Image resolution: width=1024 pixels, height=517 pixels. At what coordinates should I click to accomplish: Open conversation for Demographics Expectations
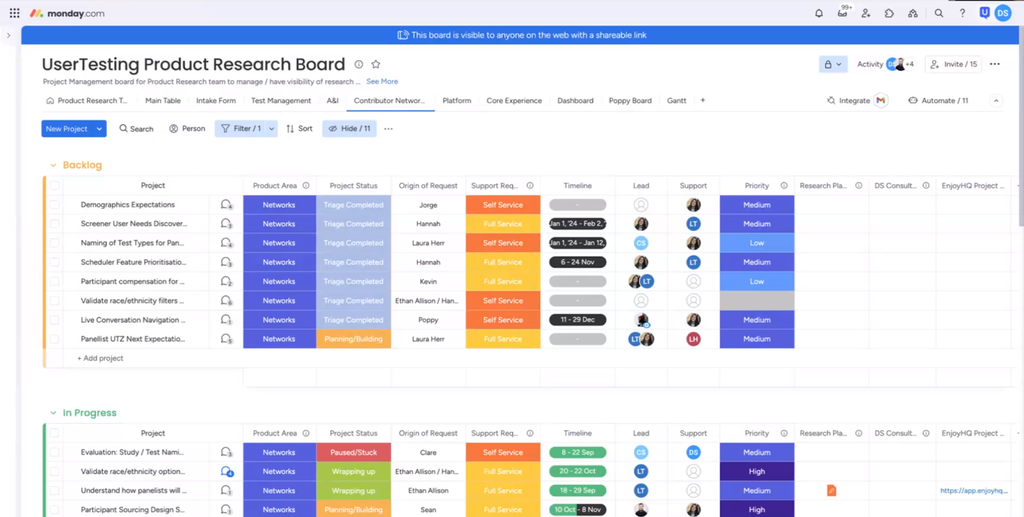pyautogui.click(x=226, y=205)
